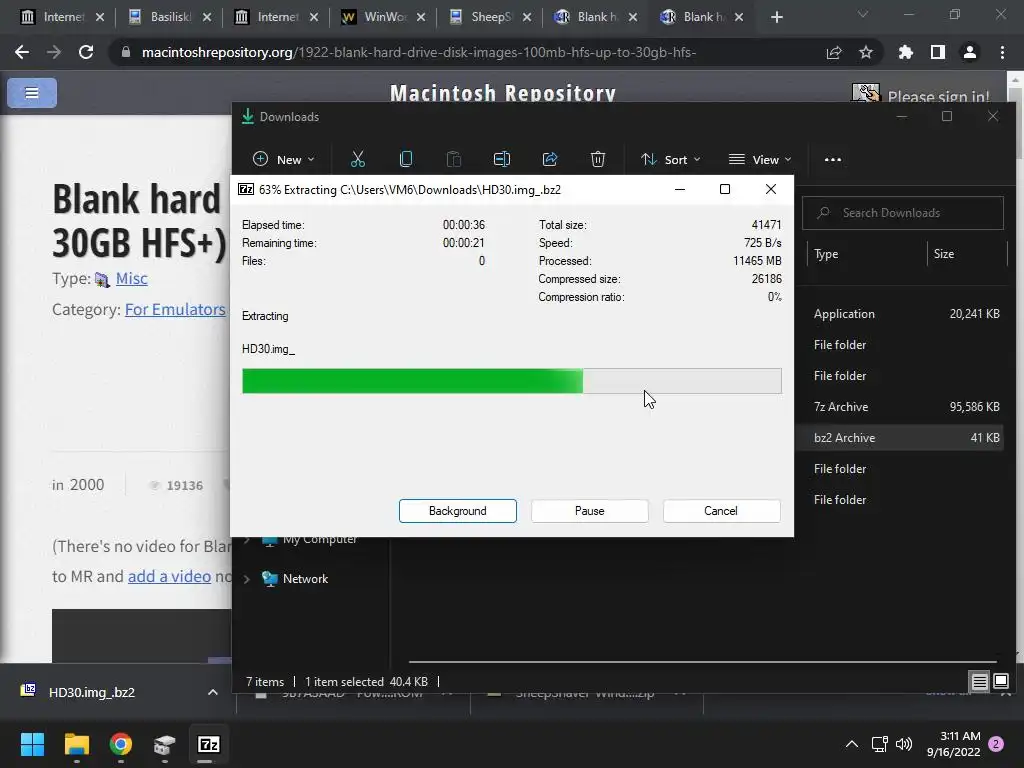Image resolution: width=1024 pixels, height=768 pixels.
Task: Click the Copy icon in Downloads toolbar
Action: [406, 159]
